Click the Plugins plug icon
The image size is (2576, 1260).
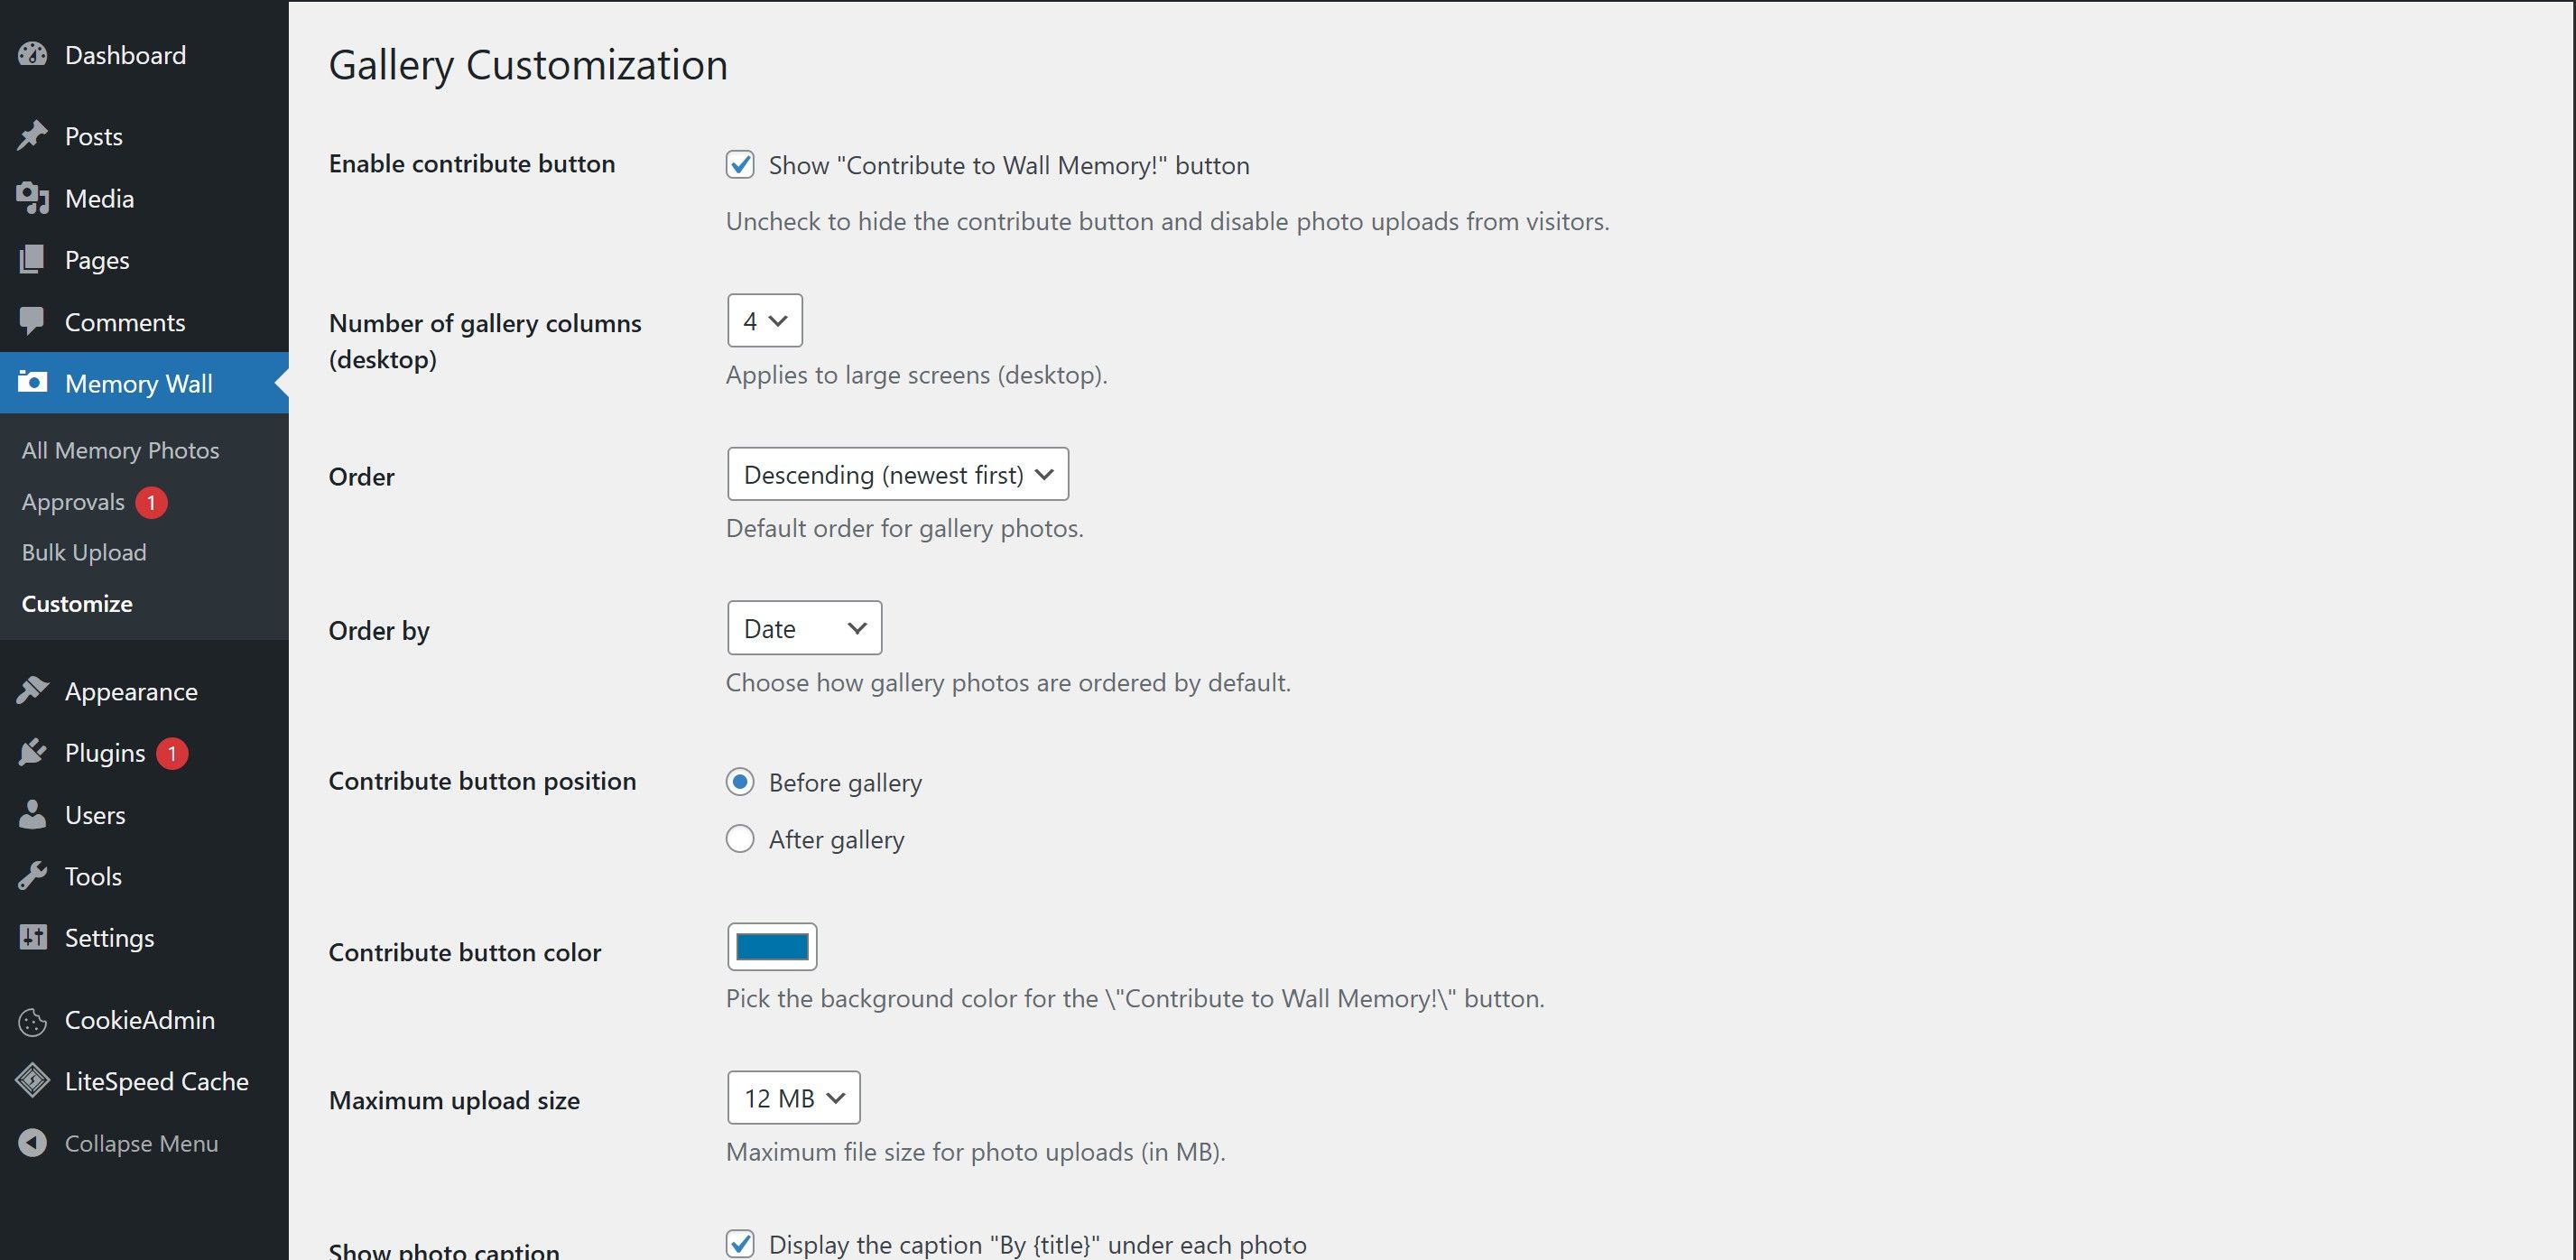[x=32, y=753]
